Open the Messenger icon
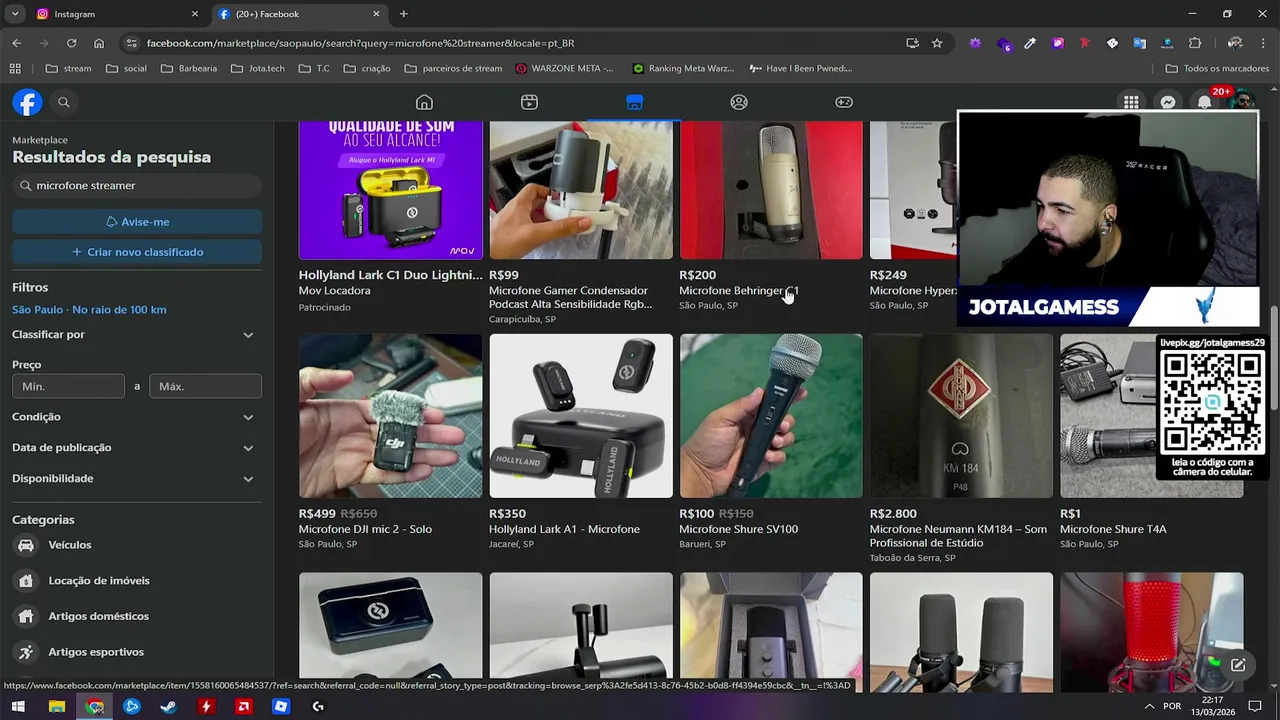 [1167, 102]
